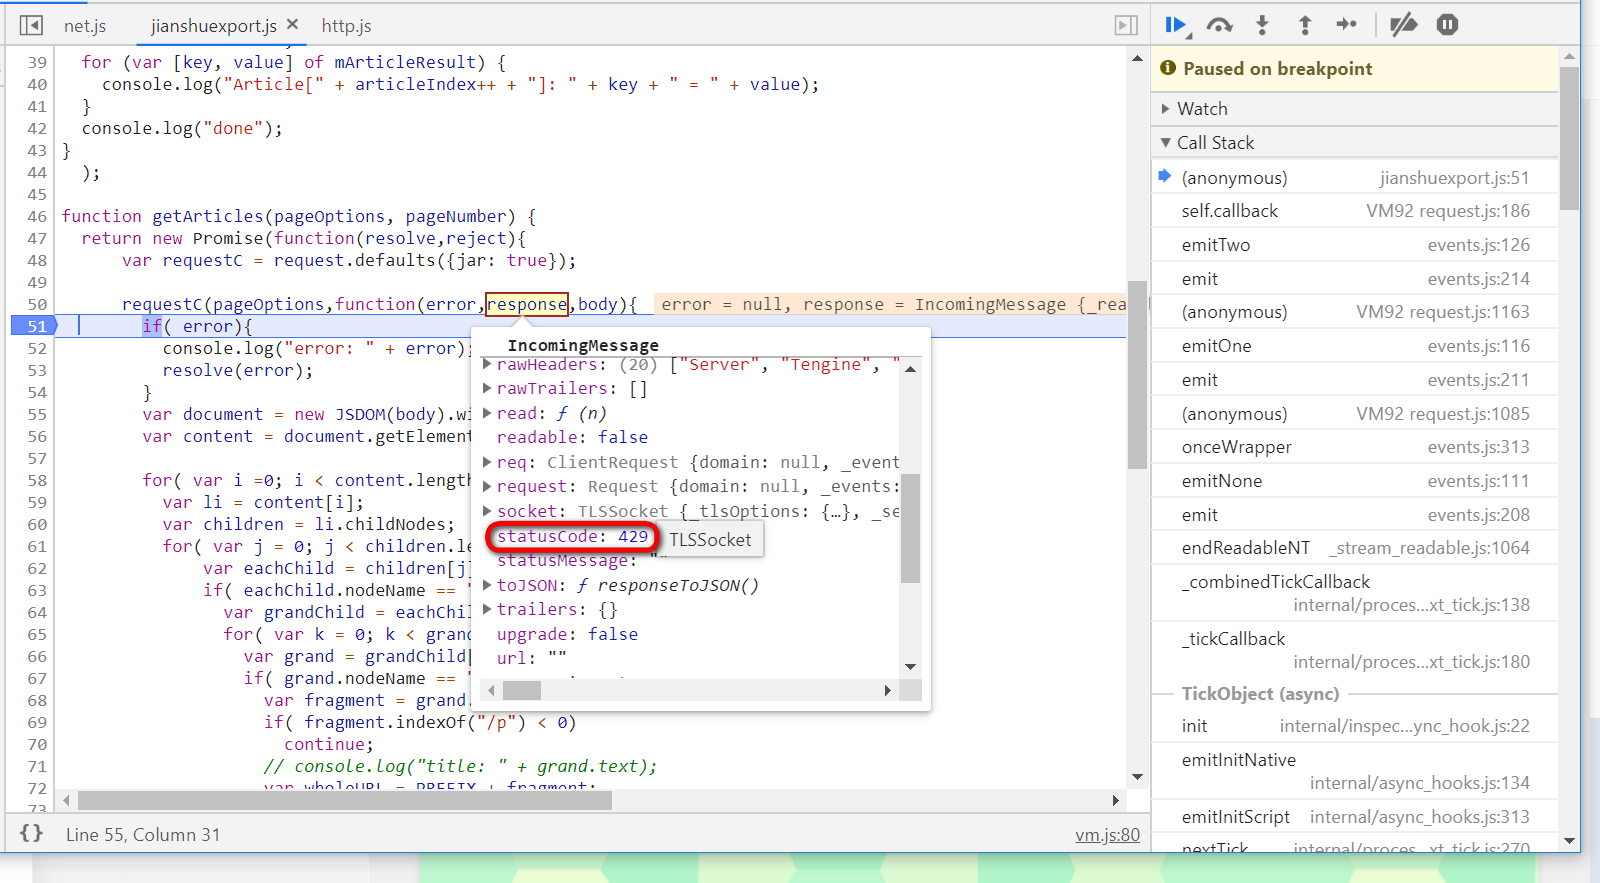Image resolution: width=1600 pixels, height=883 pixels.
Task: Select endReadableNT call stack frame
Action: (1355, 548)
